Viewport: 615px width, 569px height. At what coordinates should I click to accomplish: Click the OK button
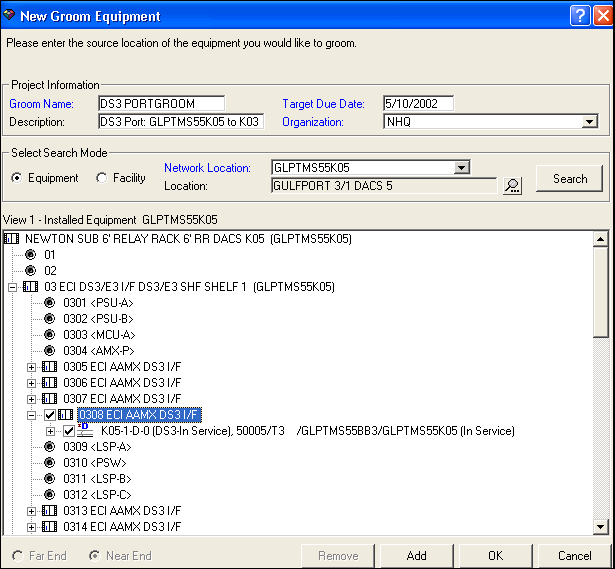pyautogui.click(x=495, y=556)
